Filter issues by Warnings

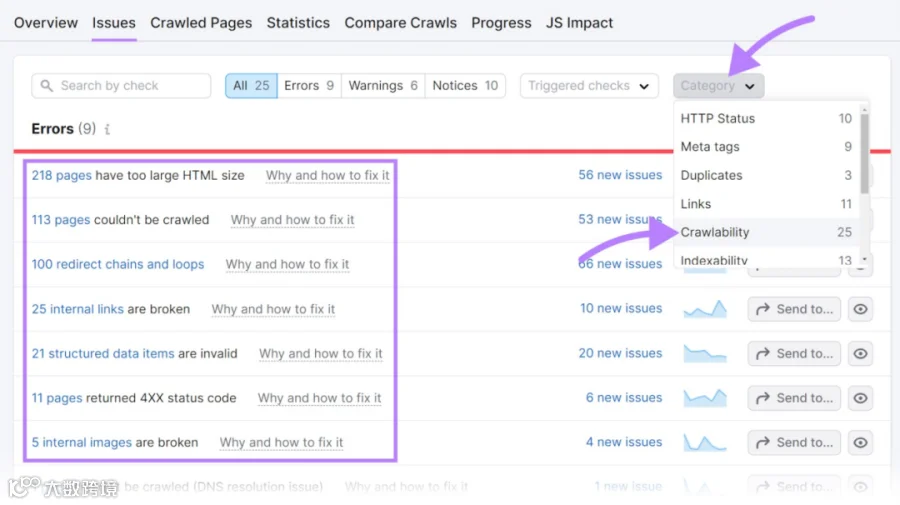(383, 86)
